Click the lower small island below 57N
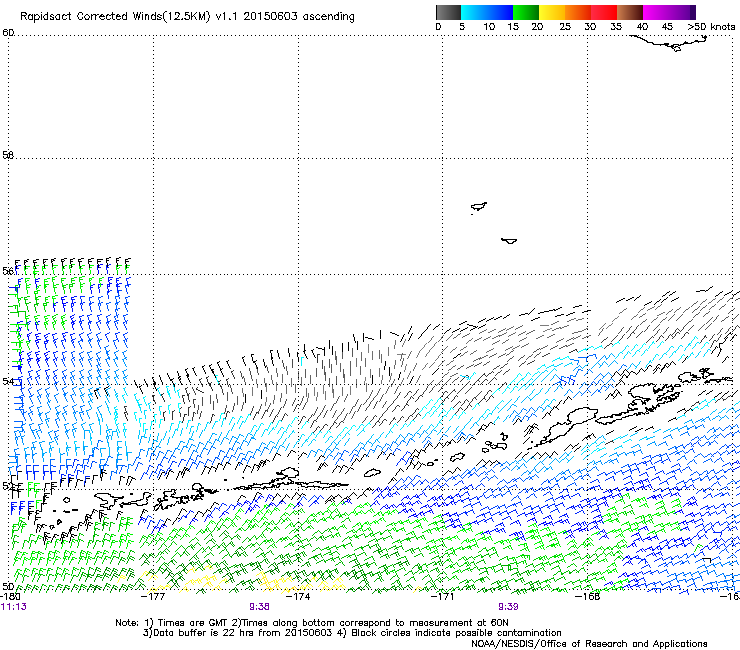This screenshot has height=650, width=740. coord(509,241)
